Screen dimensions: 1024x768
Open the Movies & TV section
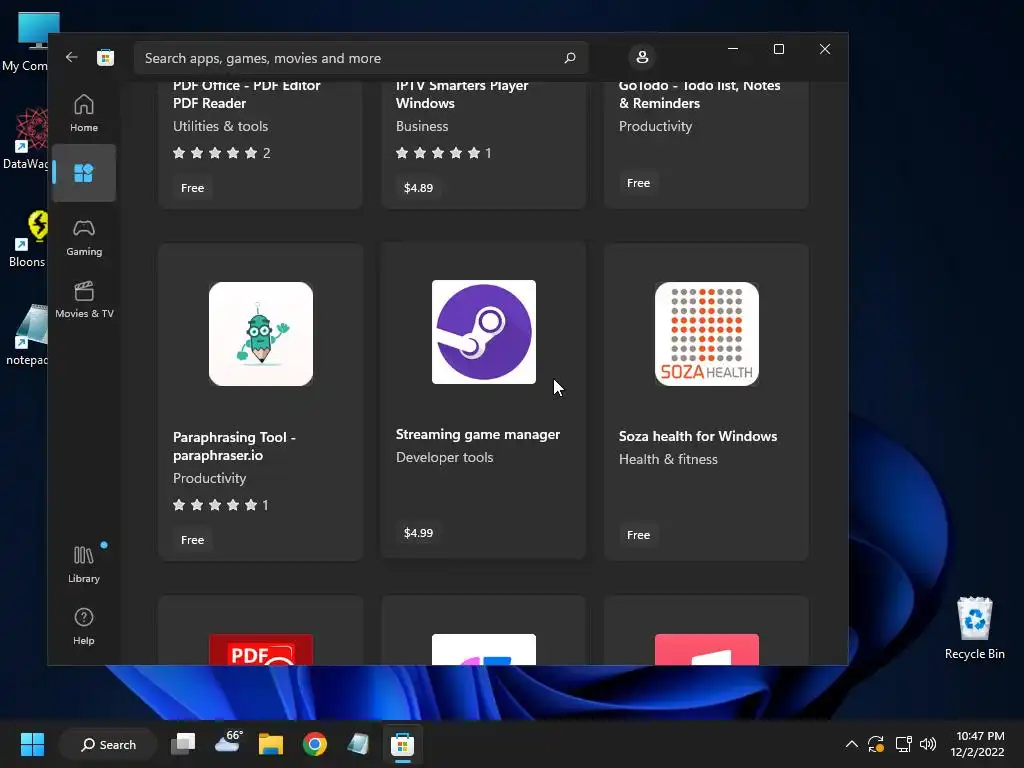tap(84, 299)
